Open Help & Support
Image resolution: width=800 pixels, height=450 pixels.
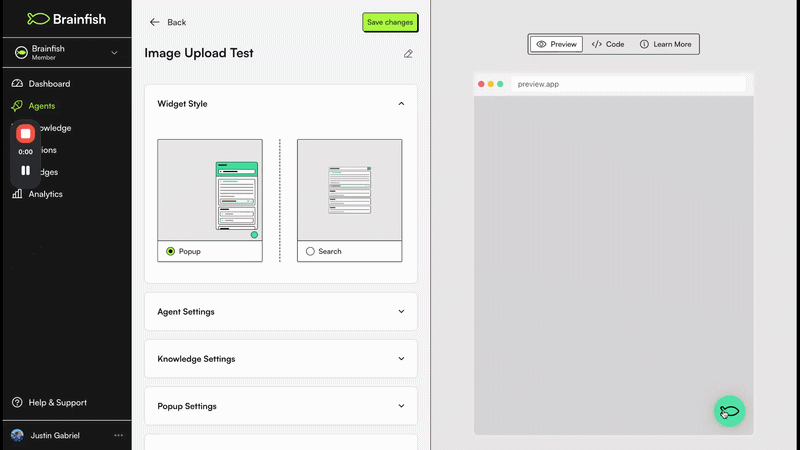coord(58,403)
